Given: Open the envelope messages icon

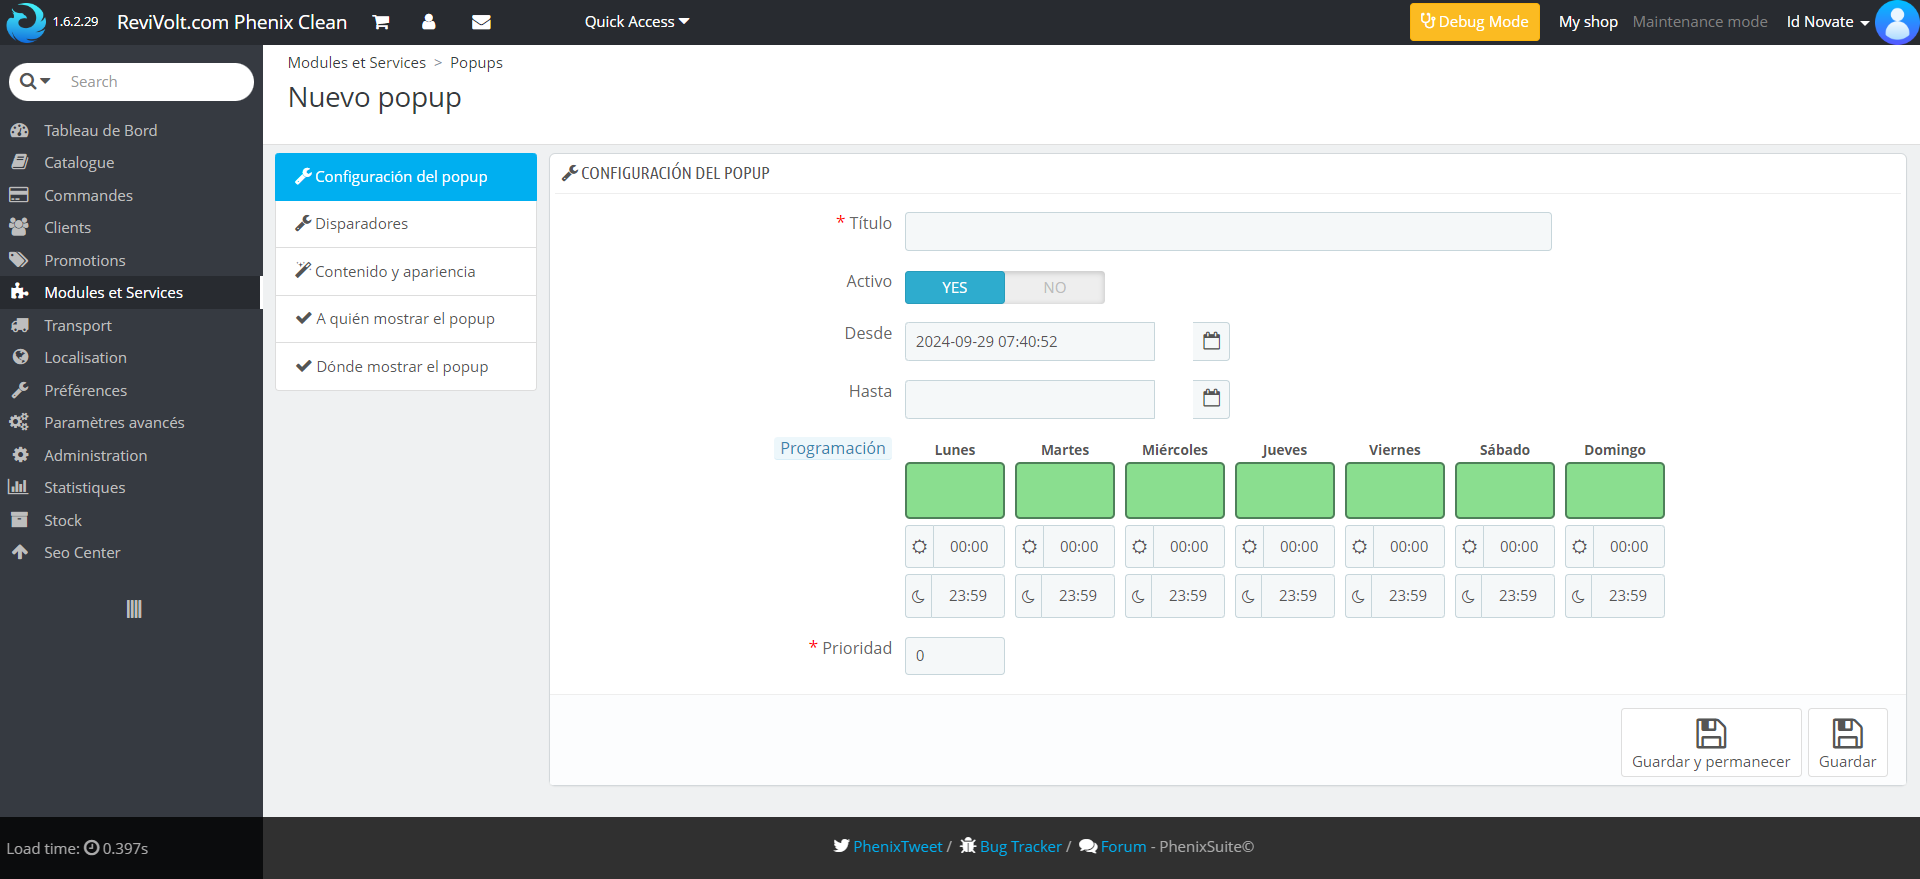Looking at the screenshot, I should tap(481, 22).
